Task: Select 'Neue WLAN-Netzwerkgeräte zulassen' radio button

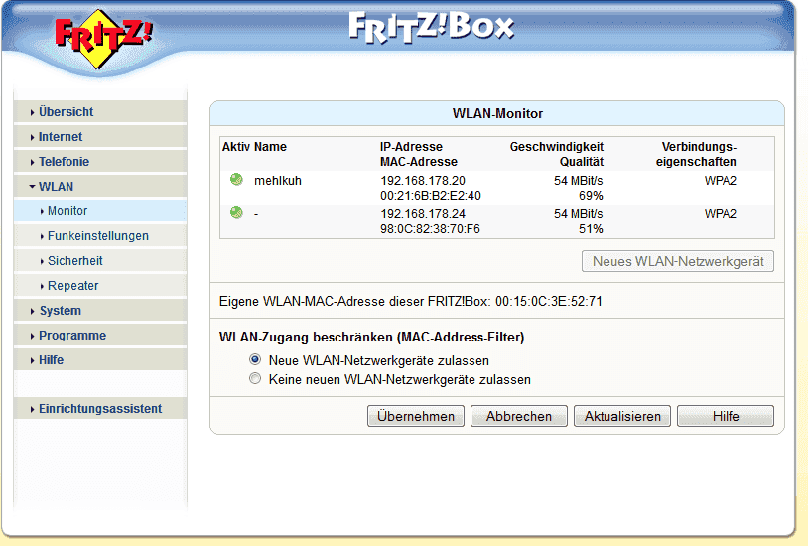Action: (255, 359)
